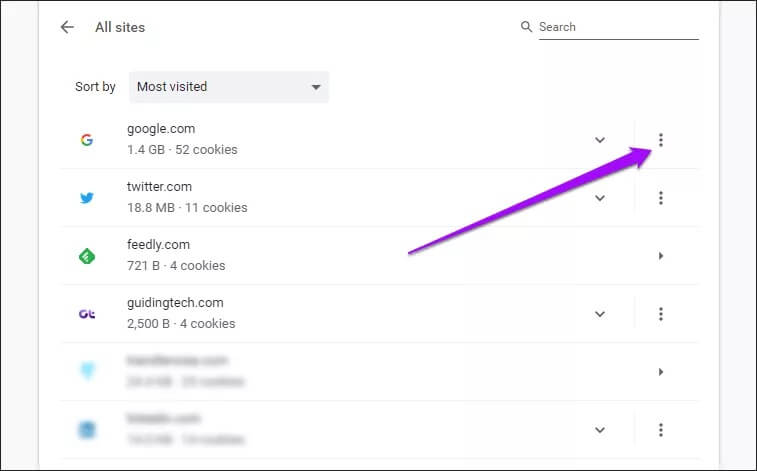Viewport: 757px width, 471px height.
Task: Open the Sort by Most visited dropdown
Action: (x=228, y=87)
